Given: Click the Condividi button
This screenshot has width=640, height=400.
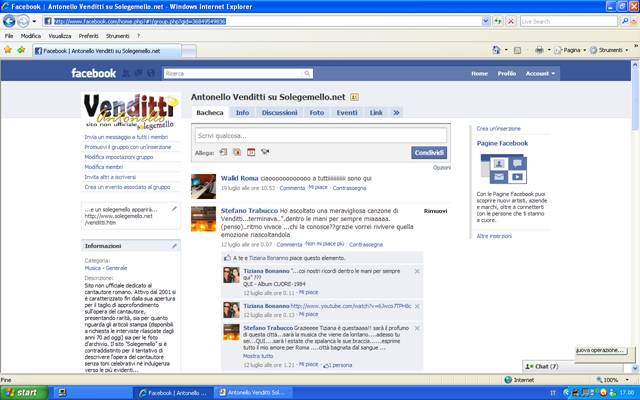Looking at the screenshot, I should point(429,153).
